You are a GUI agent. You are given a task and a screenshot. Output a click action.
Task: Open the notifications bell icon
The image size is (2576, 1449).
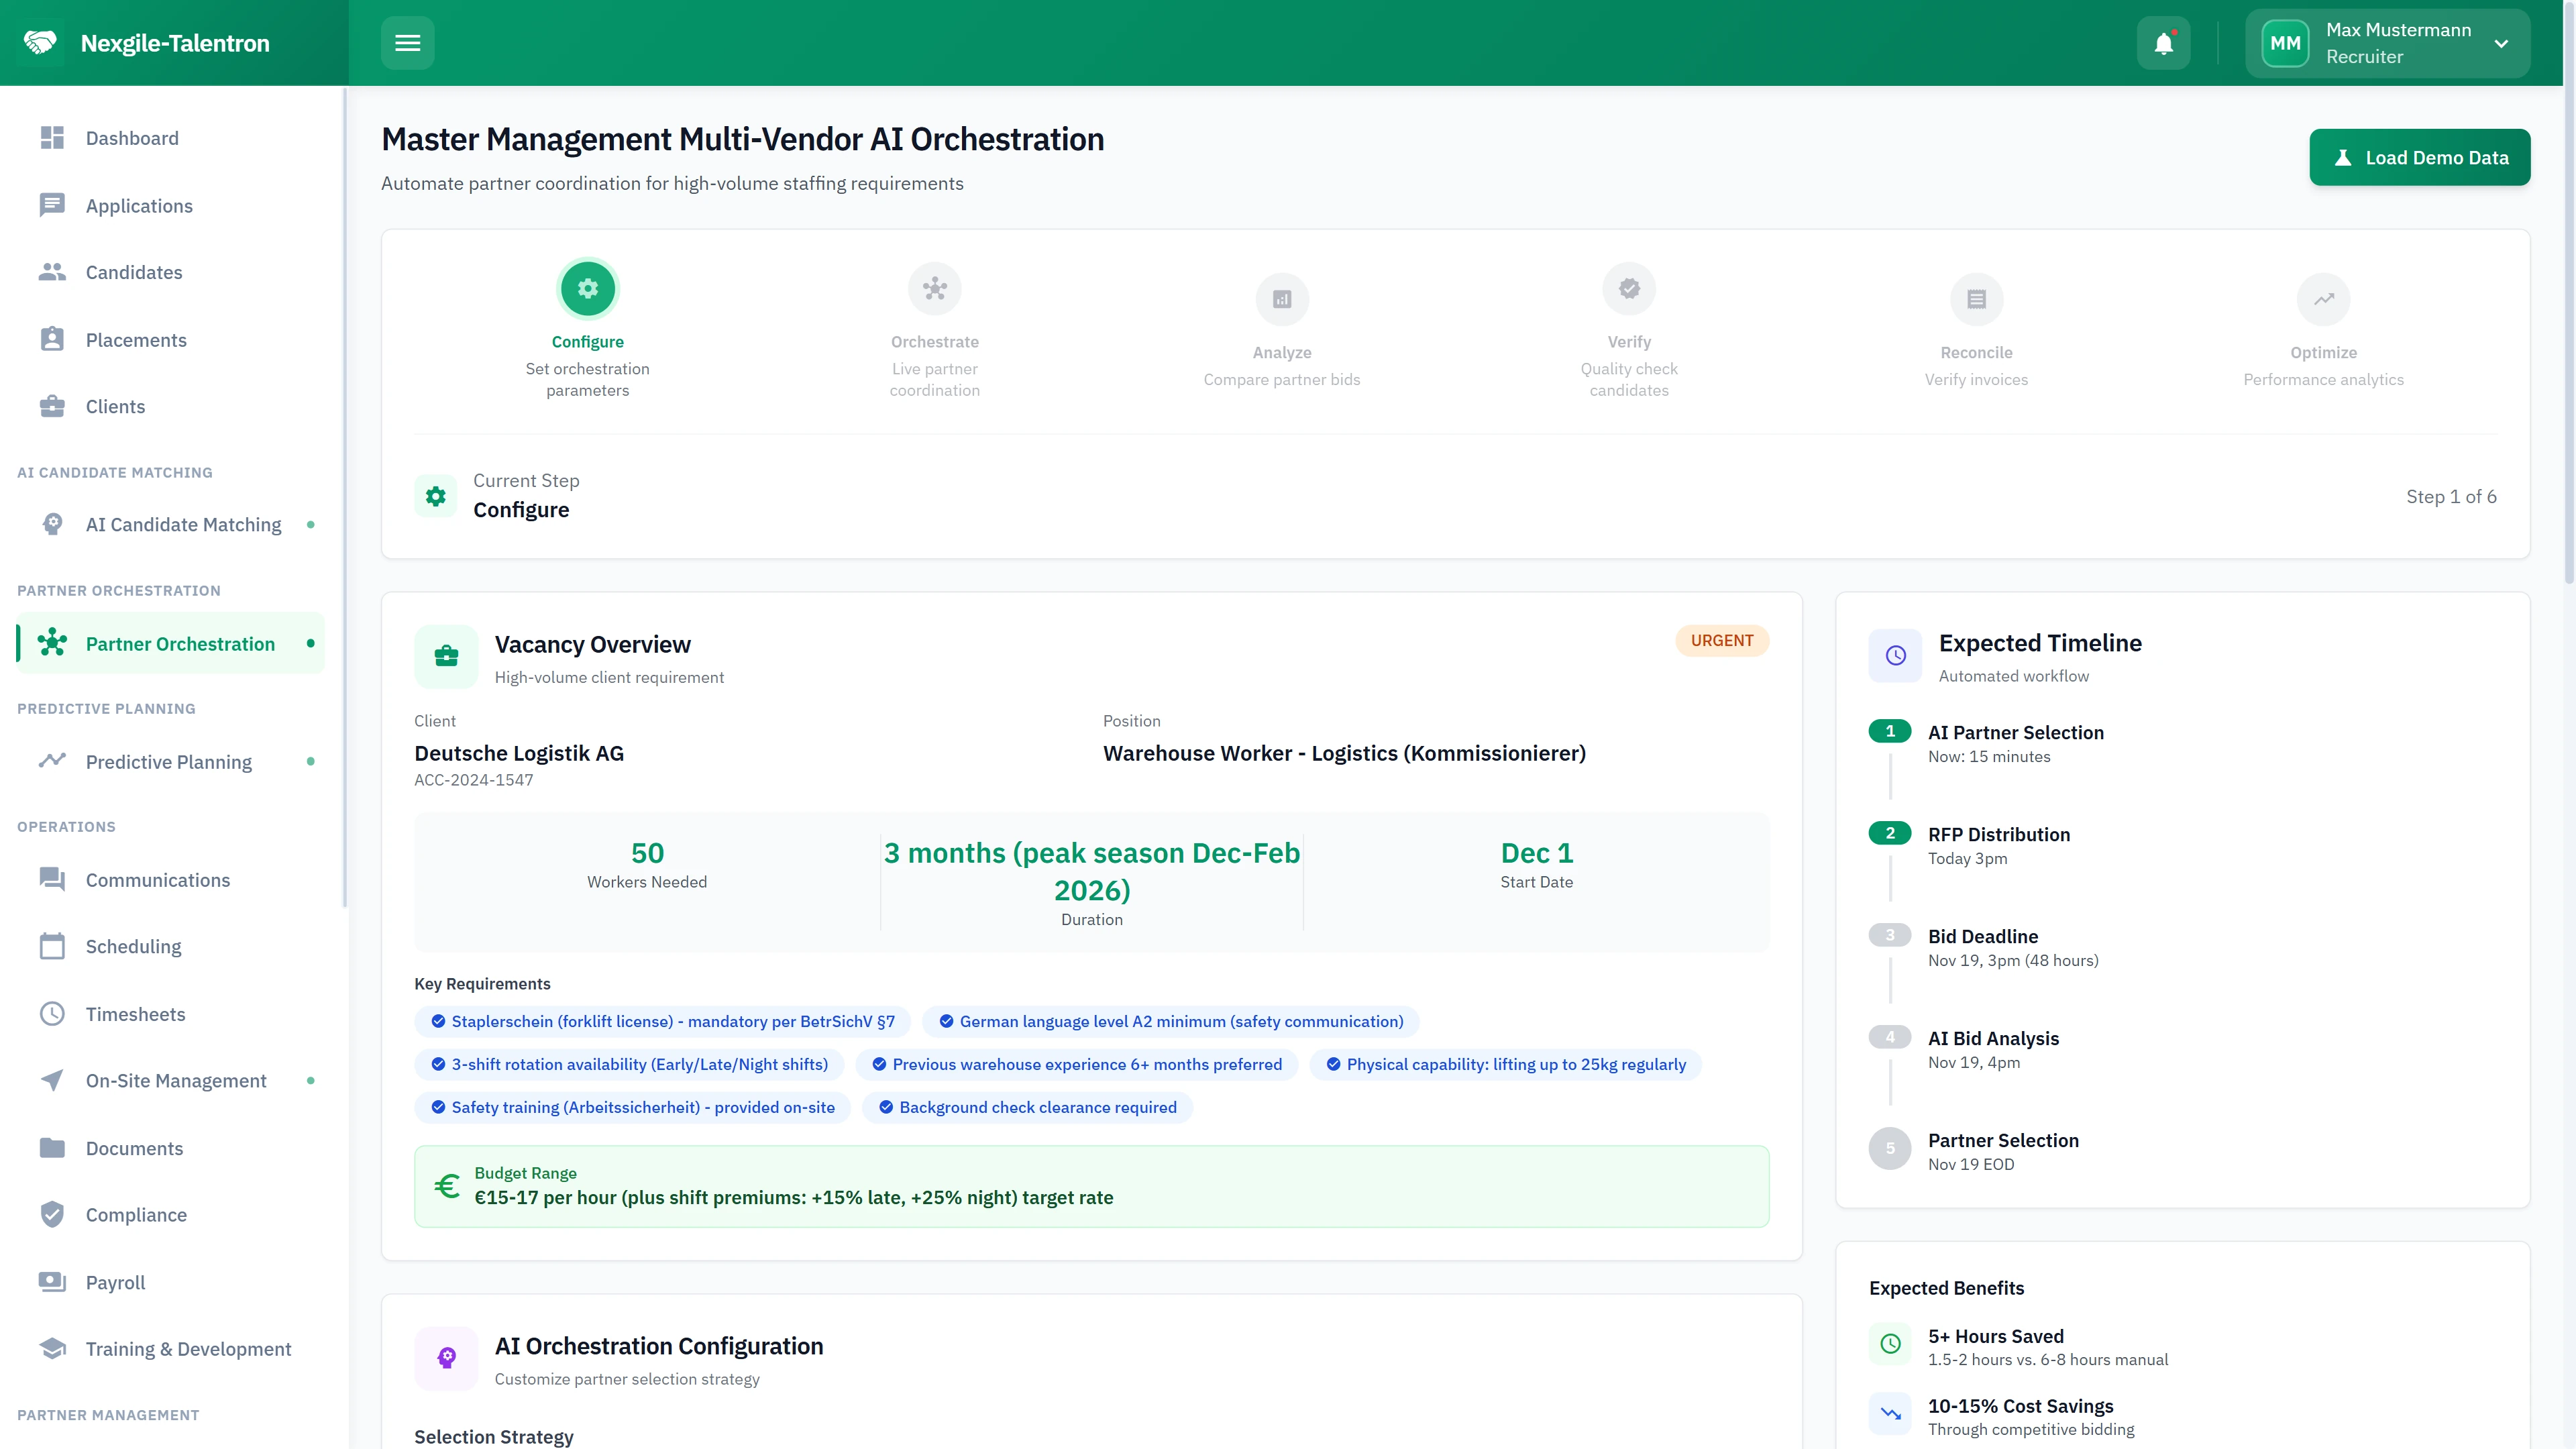2163,43
